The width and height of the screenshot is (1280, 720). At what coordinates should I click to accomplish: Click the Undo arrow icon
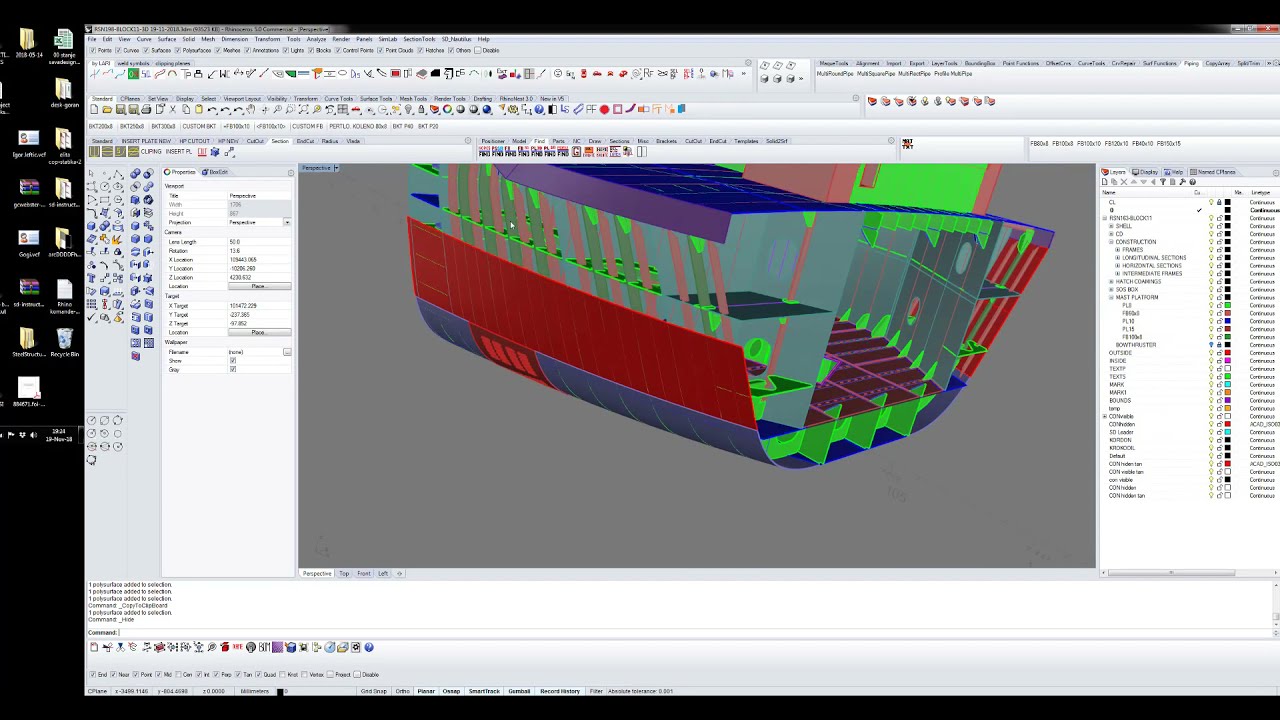(212, 109)
